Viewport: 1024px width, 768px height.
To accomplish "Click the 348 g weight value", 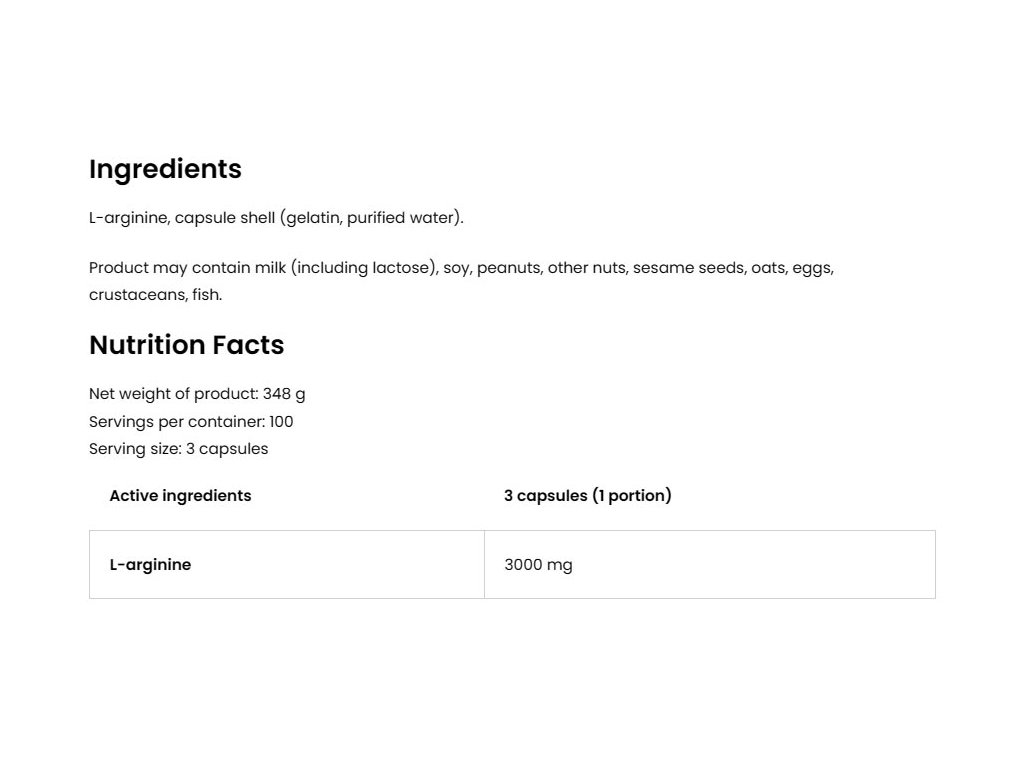I will pos(284,394).
